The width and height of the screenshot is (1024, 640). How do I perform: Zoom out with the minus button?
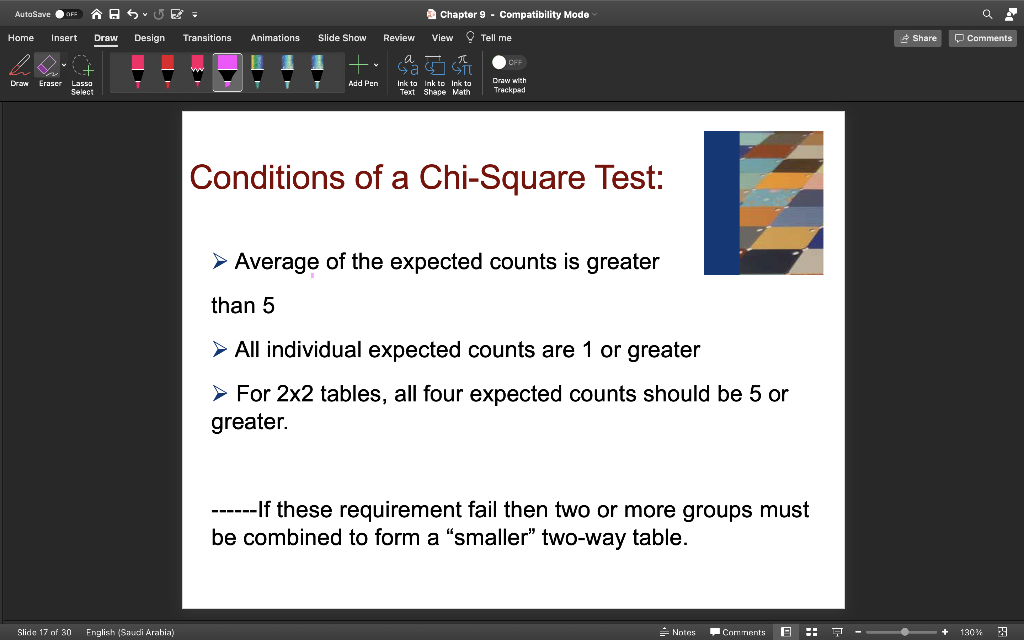click(858, 632)
